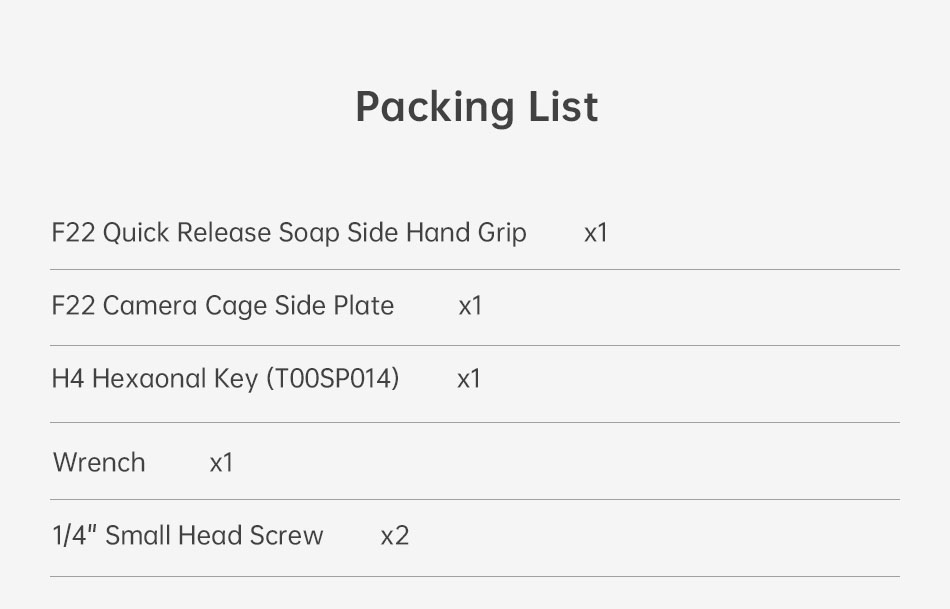The image size is (950, 609).
Task: Click the word Screw in the last row
Action: [286, 536]
